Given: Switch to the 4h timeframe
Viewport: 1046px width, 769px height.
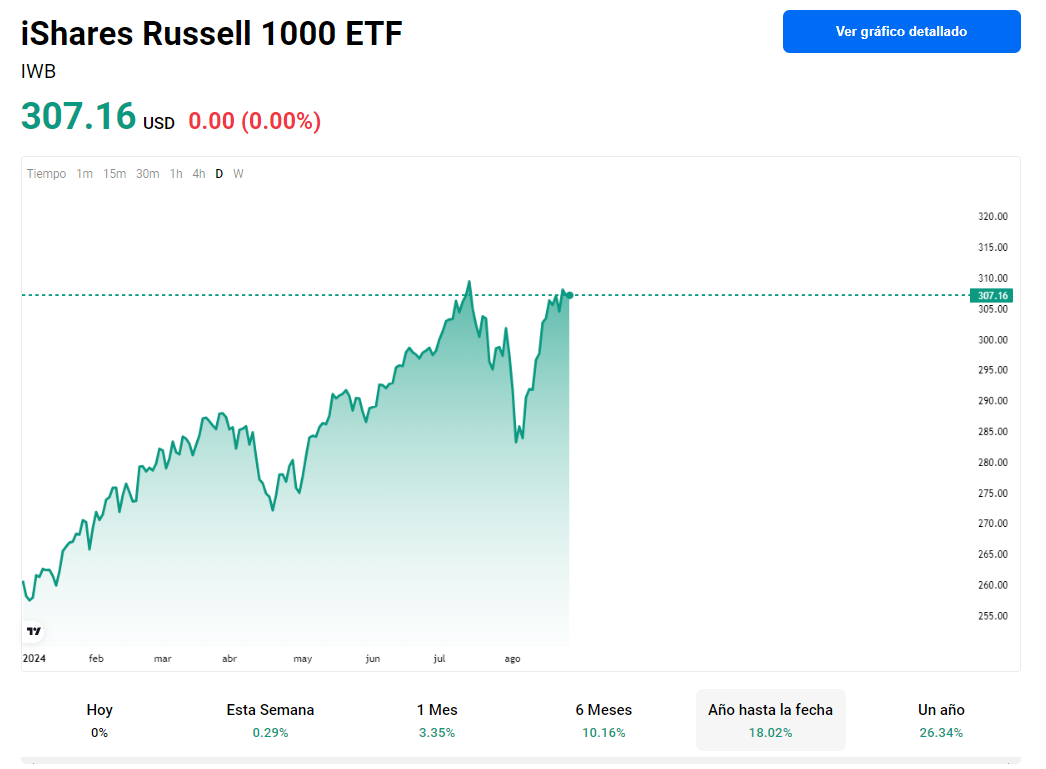Looking at the screenshot, I should pos(199,174).
